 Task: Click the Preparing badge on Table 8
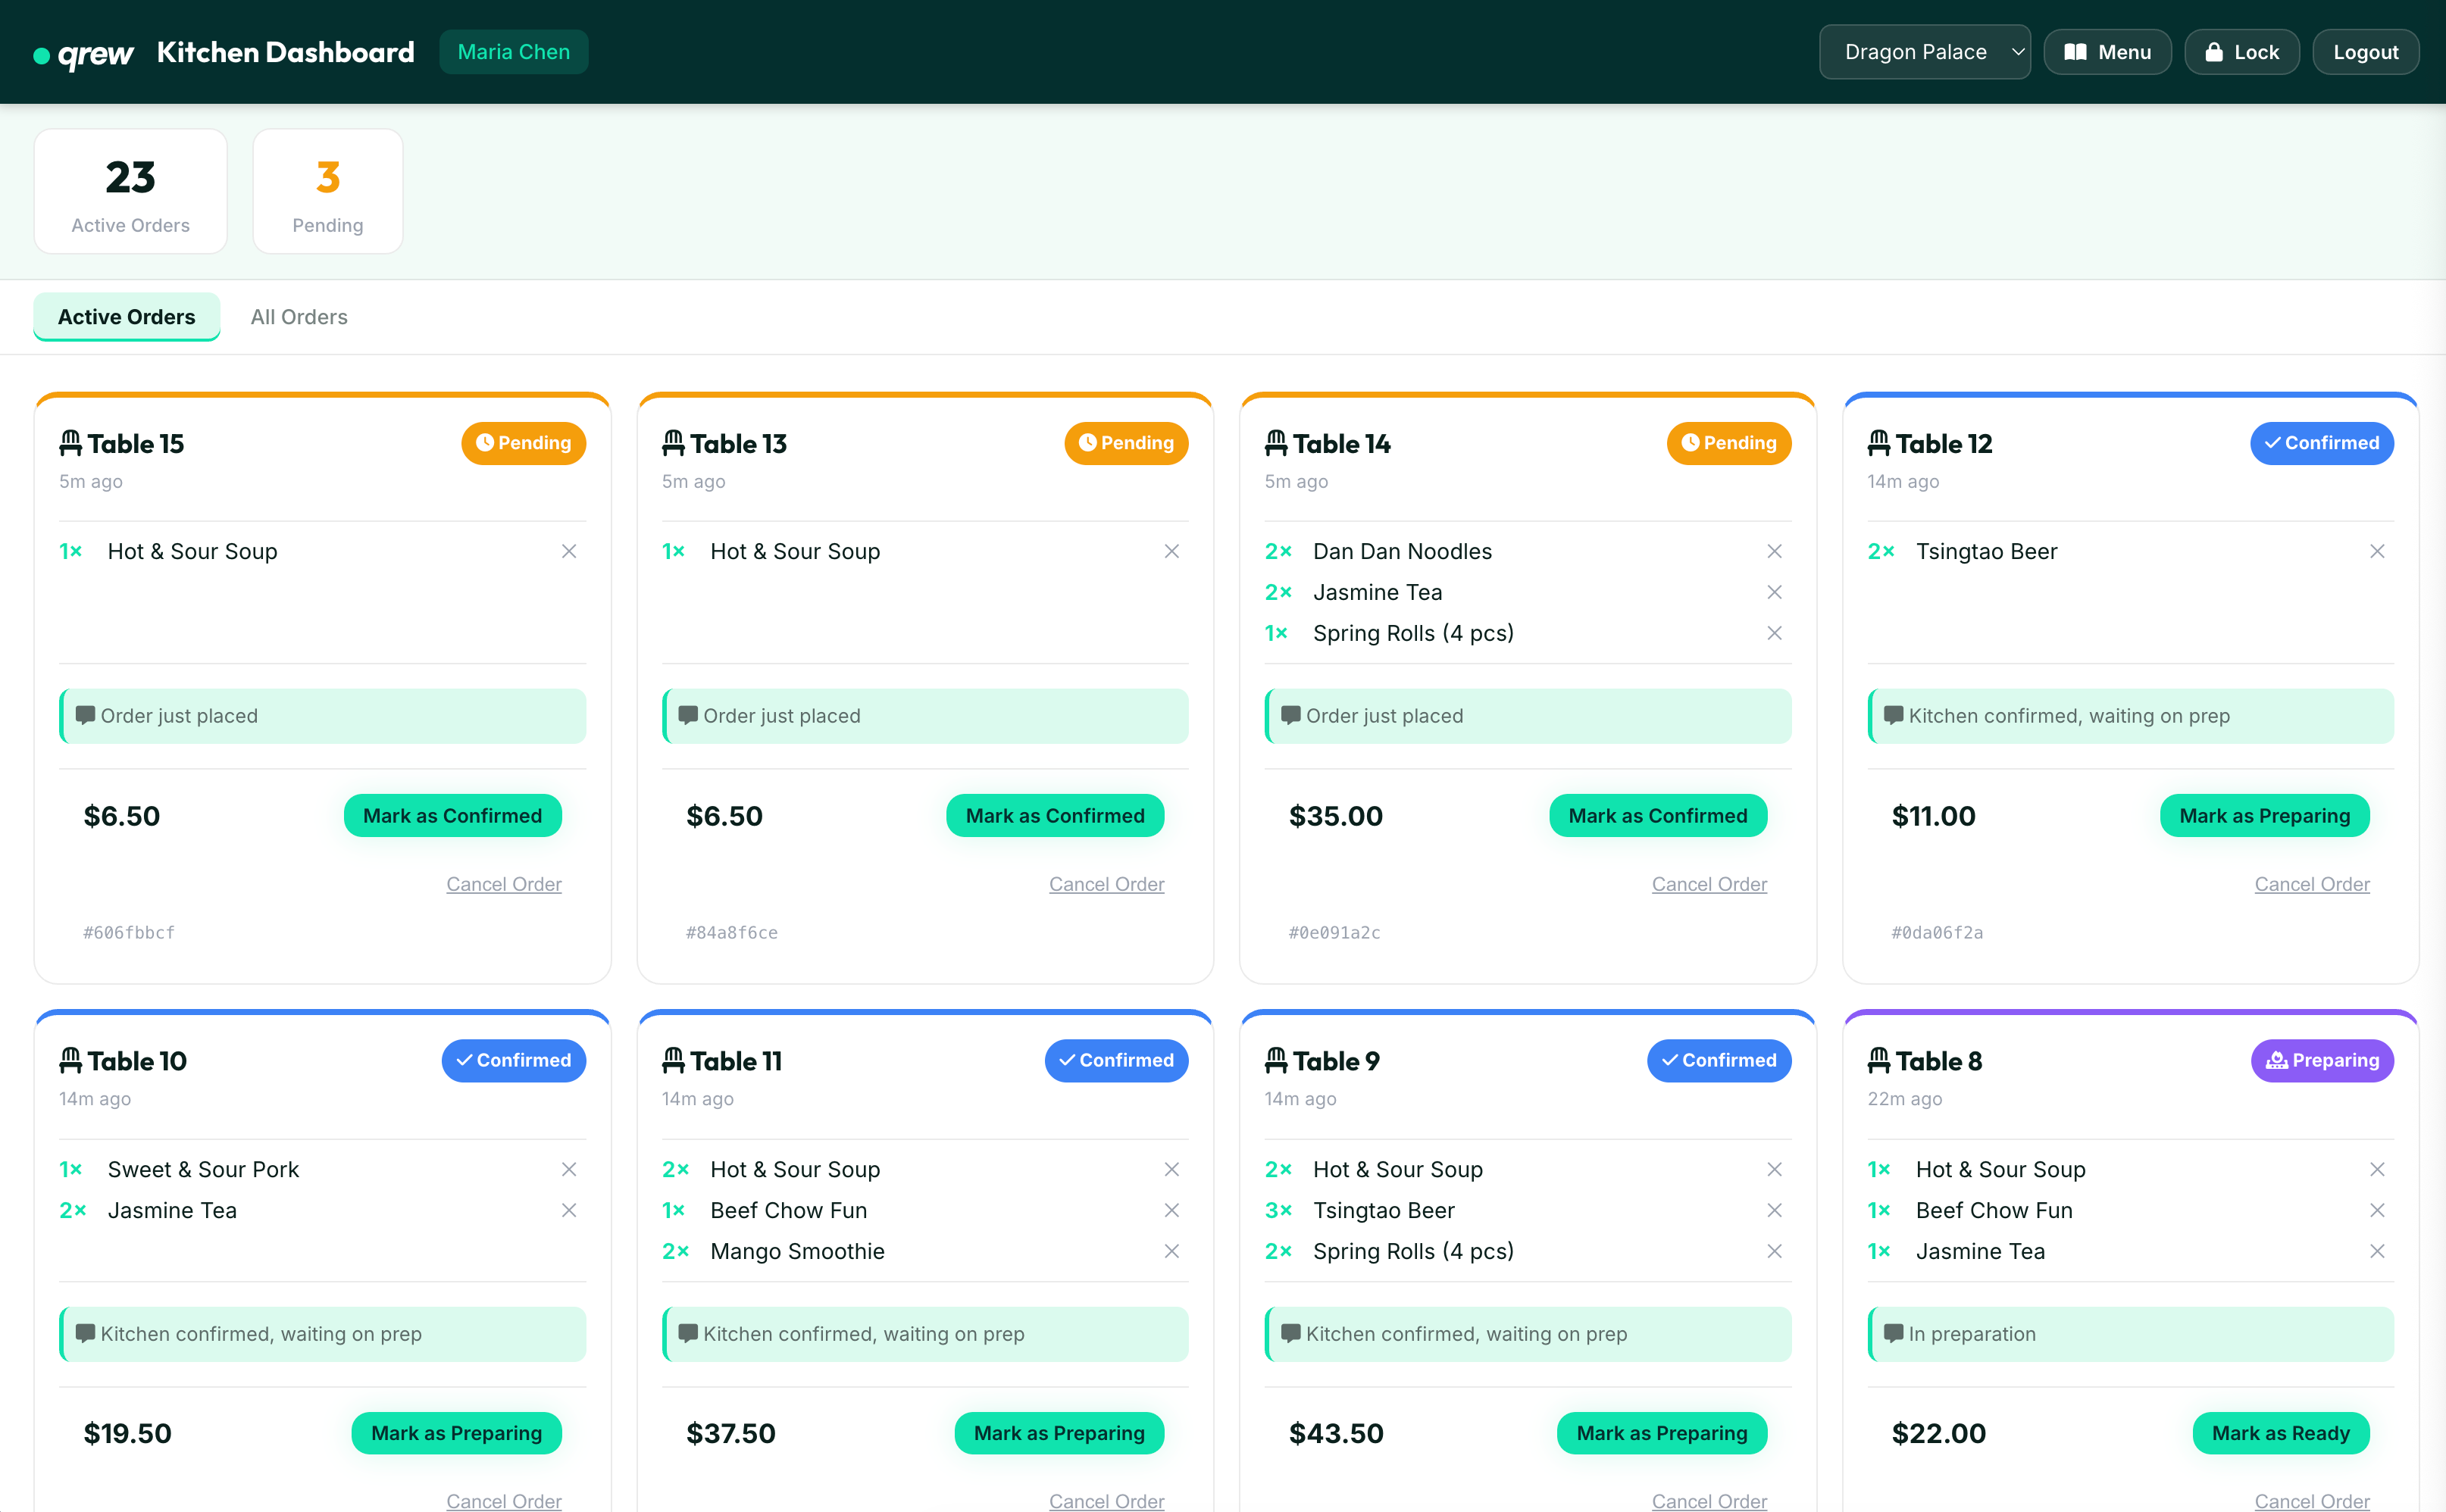(2322, 1060)
